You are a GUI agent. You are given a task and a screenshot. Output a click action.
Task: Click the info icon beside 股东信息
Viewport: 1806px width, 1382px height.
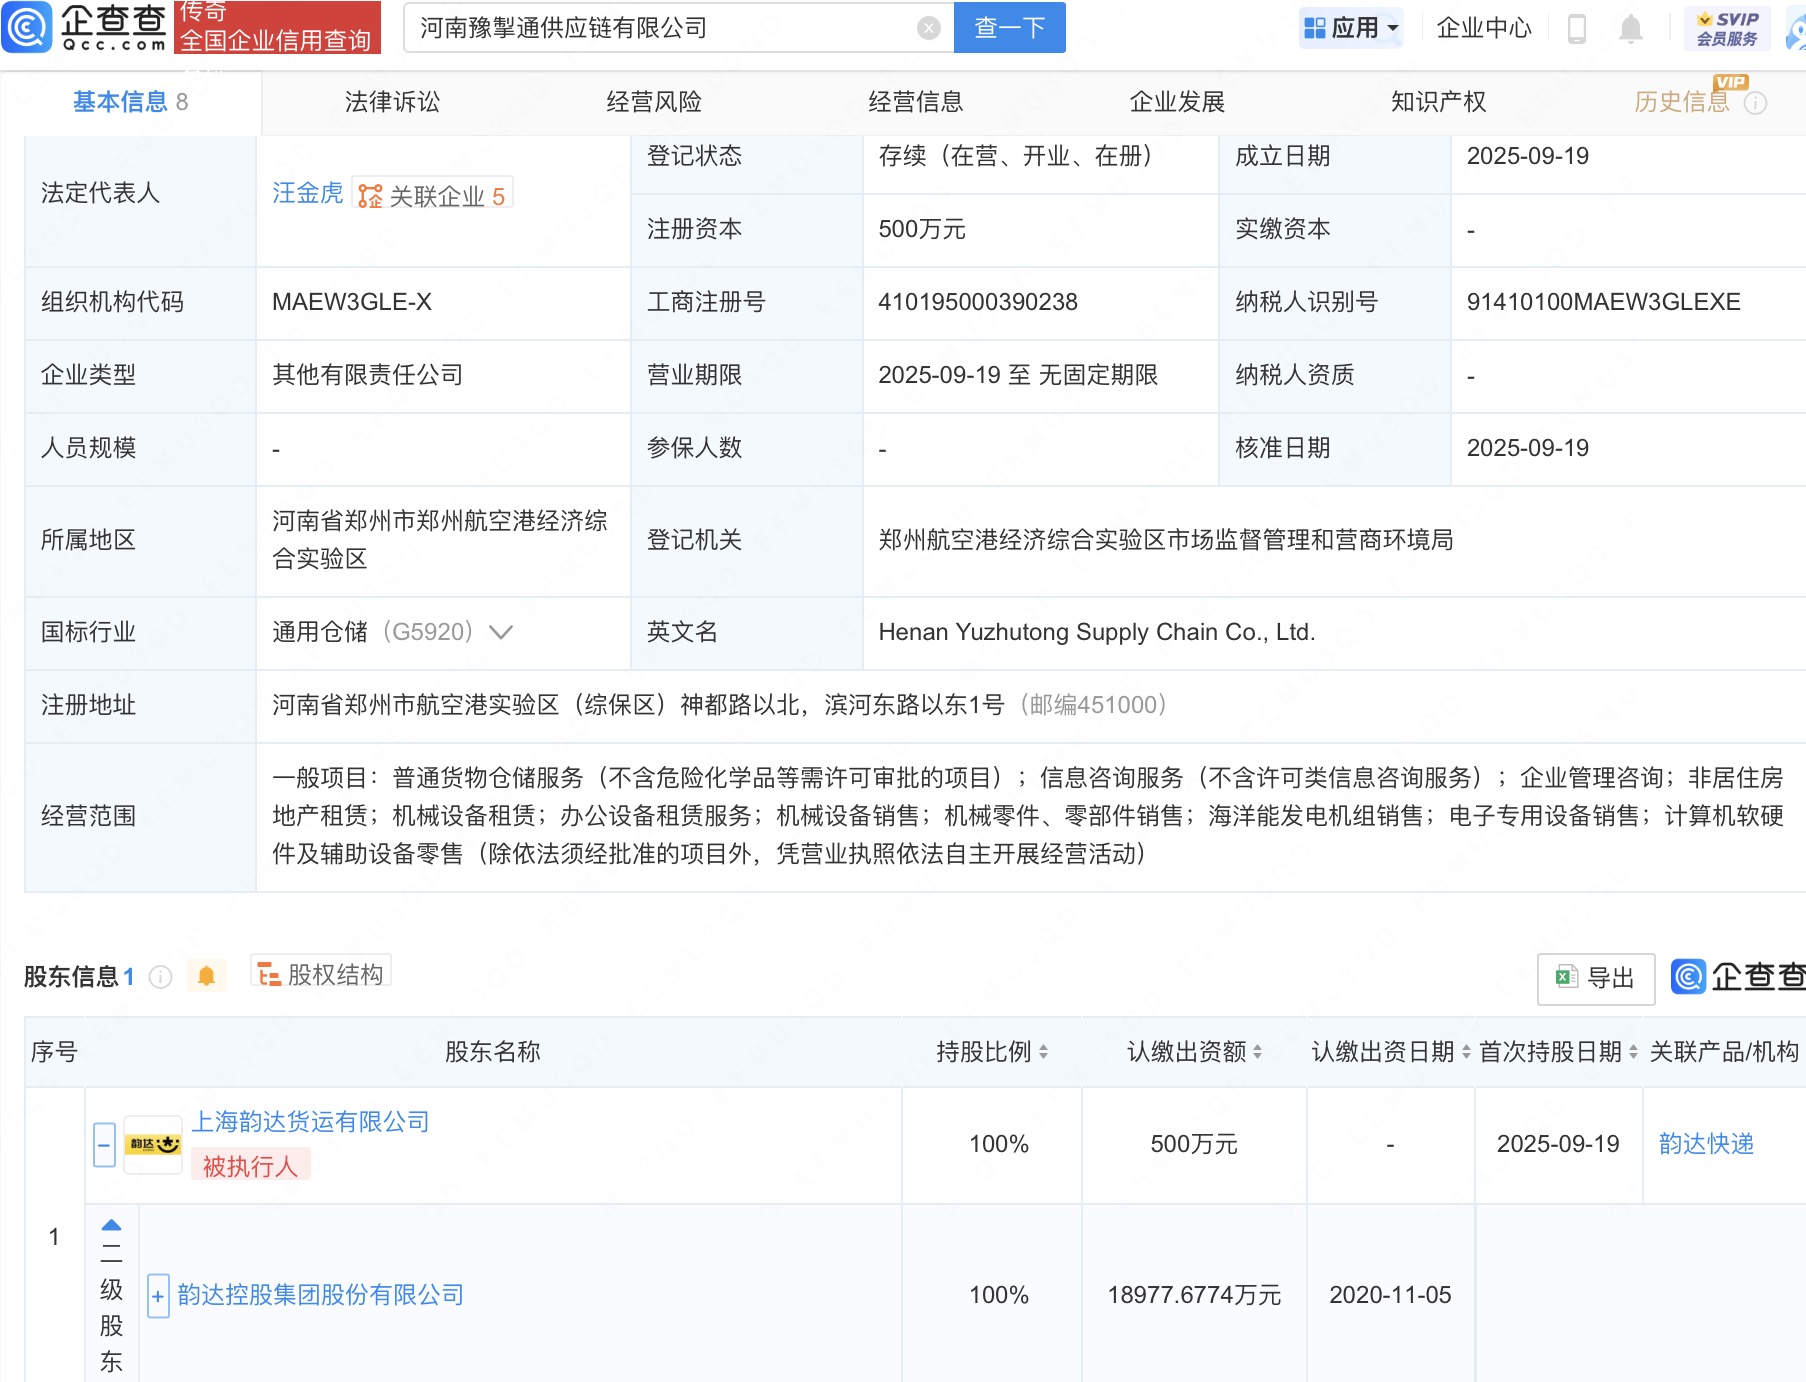click(161, 977)
